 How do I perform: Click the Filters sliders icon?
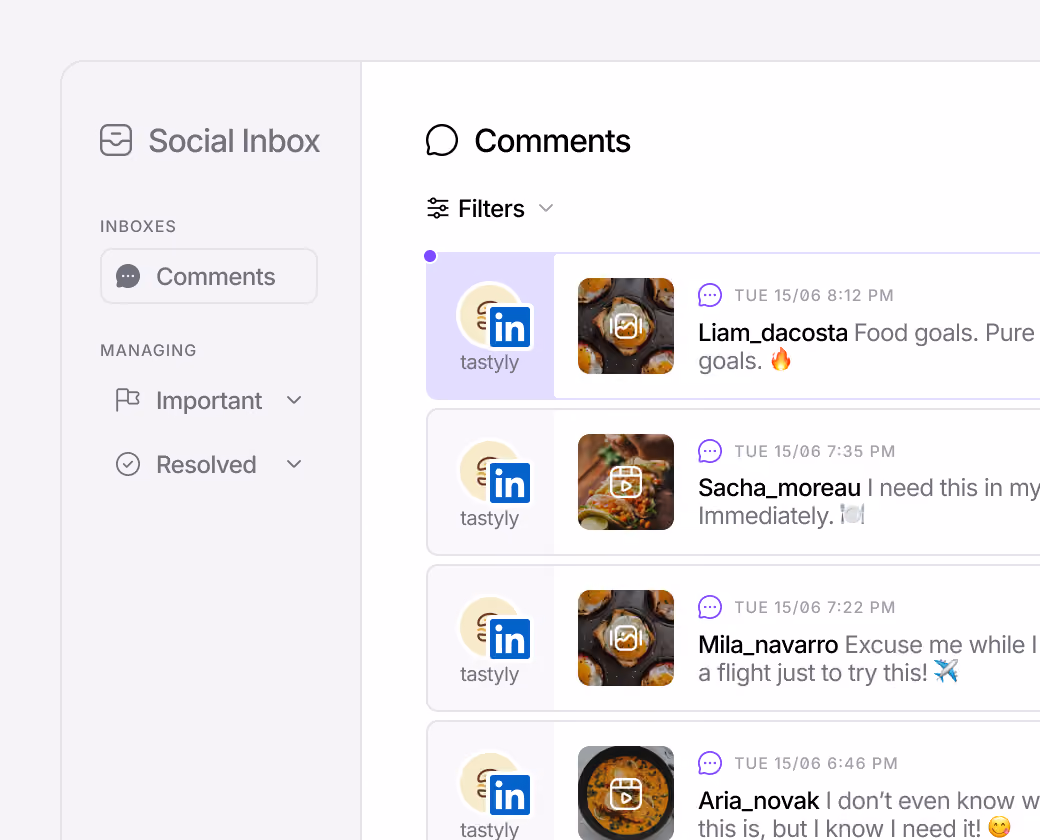438,208
